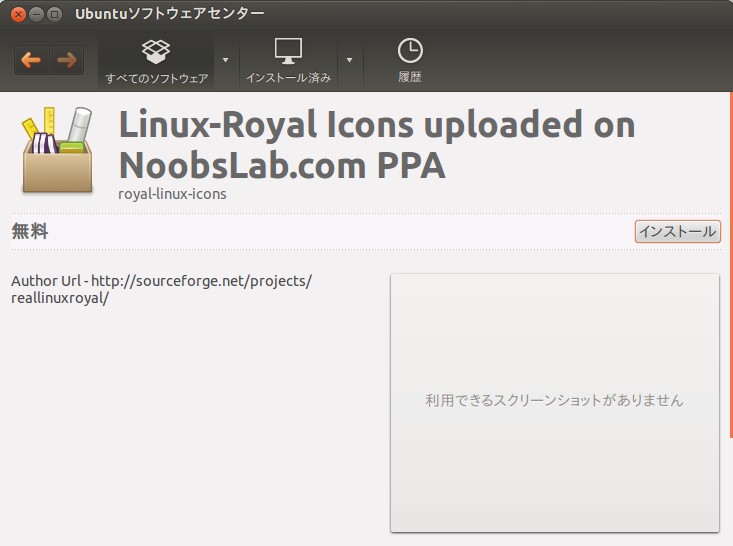The width and height of the screenshot is (733, 546).
Task: Click the Author Url sourceforge text
Action: [161, 289]
